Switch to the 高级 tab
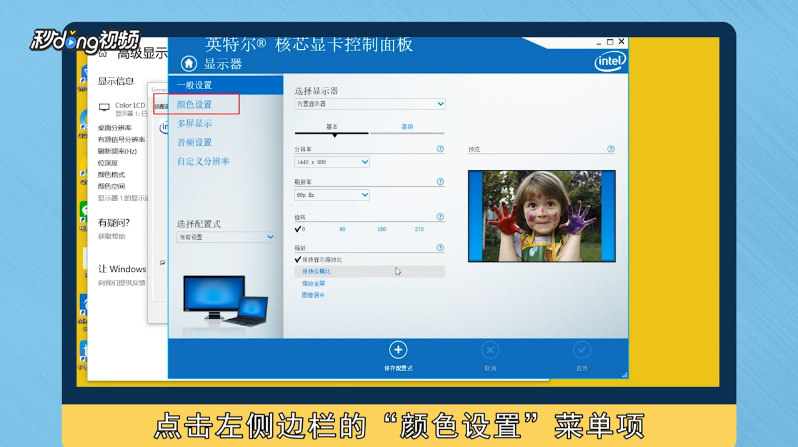The height and width of the screenshot is (447, 798). click(x=407, y=127)
